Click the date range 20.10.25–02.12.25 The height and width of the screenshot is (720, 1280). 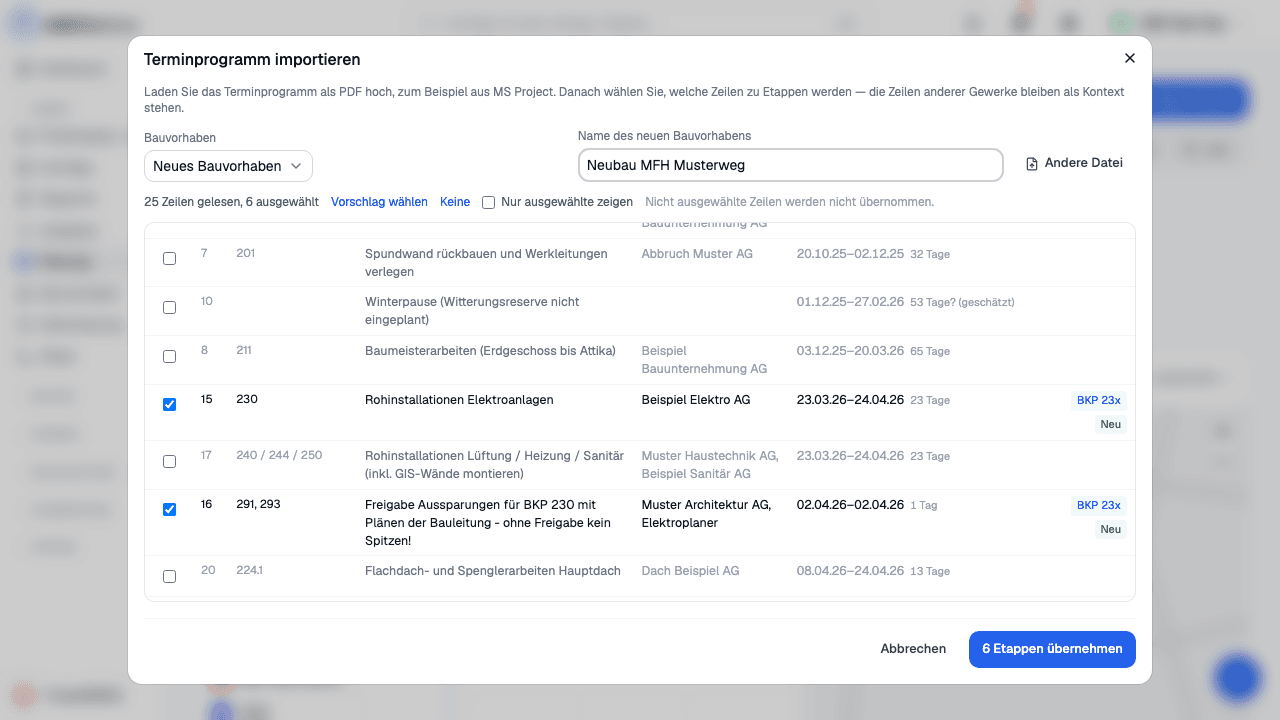[x=850, y=254]
